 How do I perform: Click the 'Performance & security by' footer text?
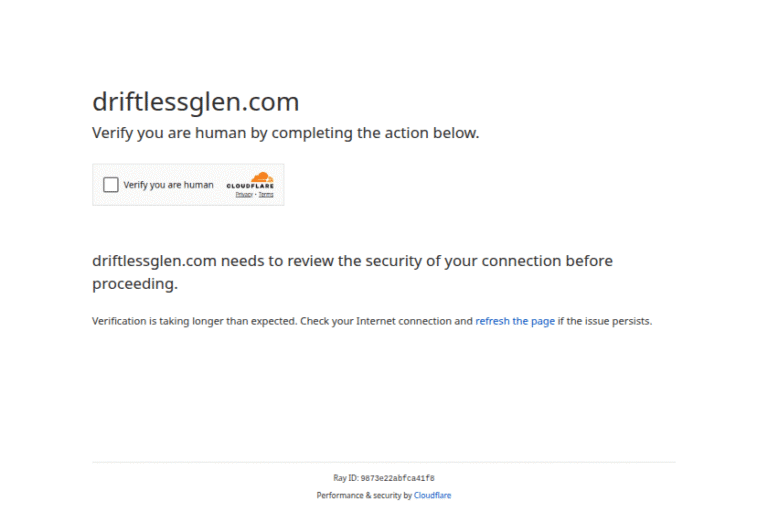pyautogui.click(x=364, y=495)
